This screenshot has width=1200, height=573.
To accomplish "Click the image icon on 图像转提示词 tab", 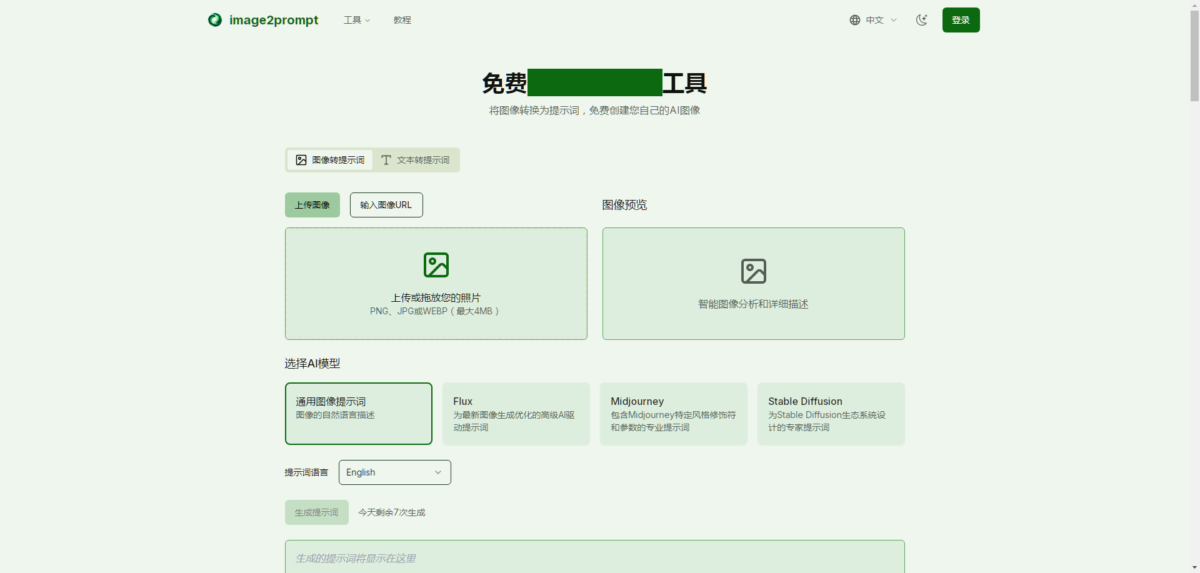I will (x=301, y=160).
